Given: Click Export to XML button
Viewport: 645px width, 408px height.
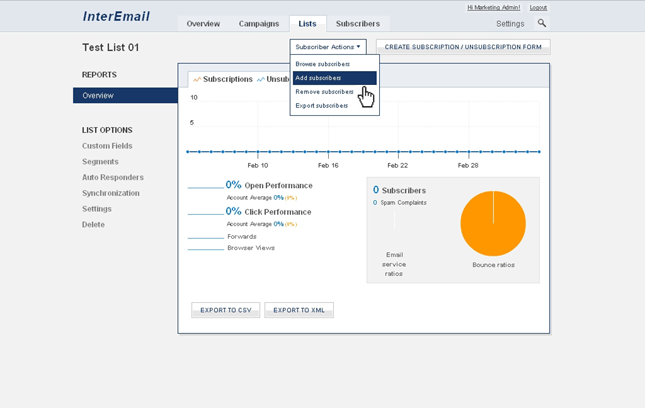Looking at the screenshot, I should 299,310.
